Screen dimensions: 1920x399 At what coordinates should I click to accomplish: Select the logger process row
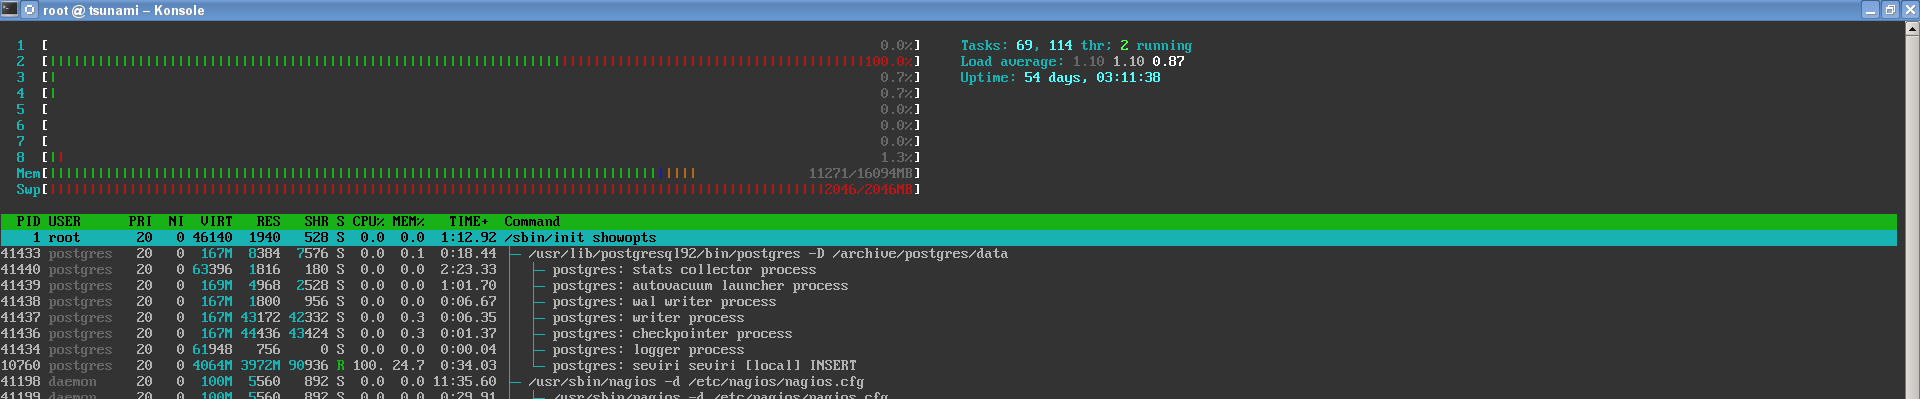pyautogui.click(x=948, y=349)
